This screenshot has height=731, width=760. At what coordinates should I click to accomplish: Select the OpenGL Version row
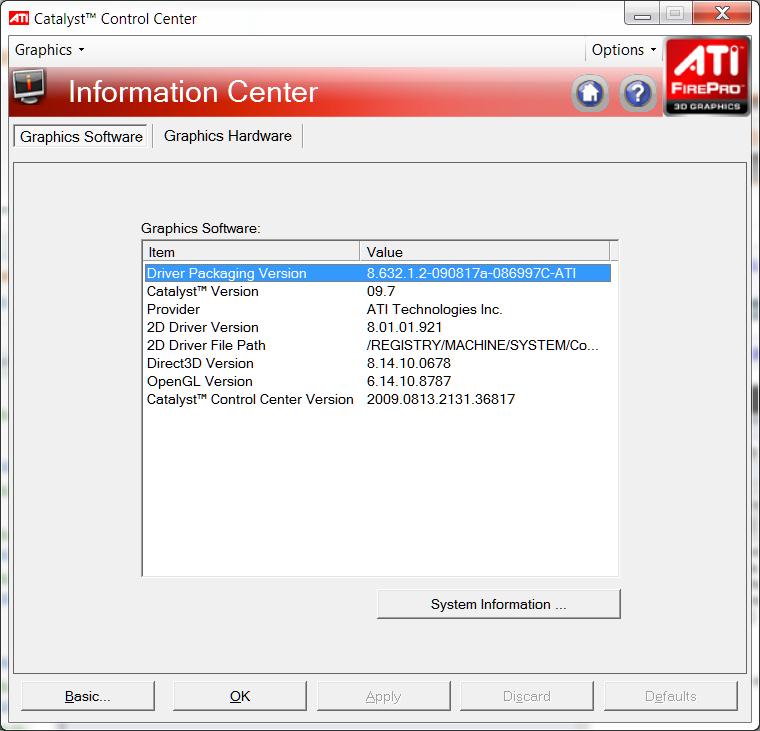(x=378, y=381)
